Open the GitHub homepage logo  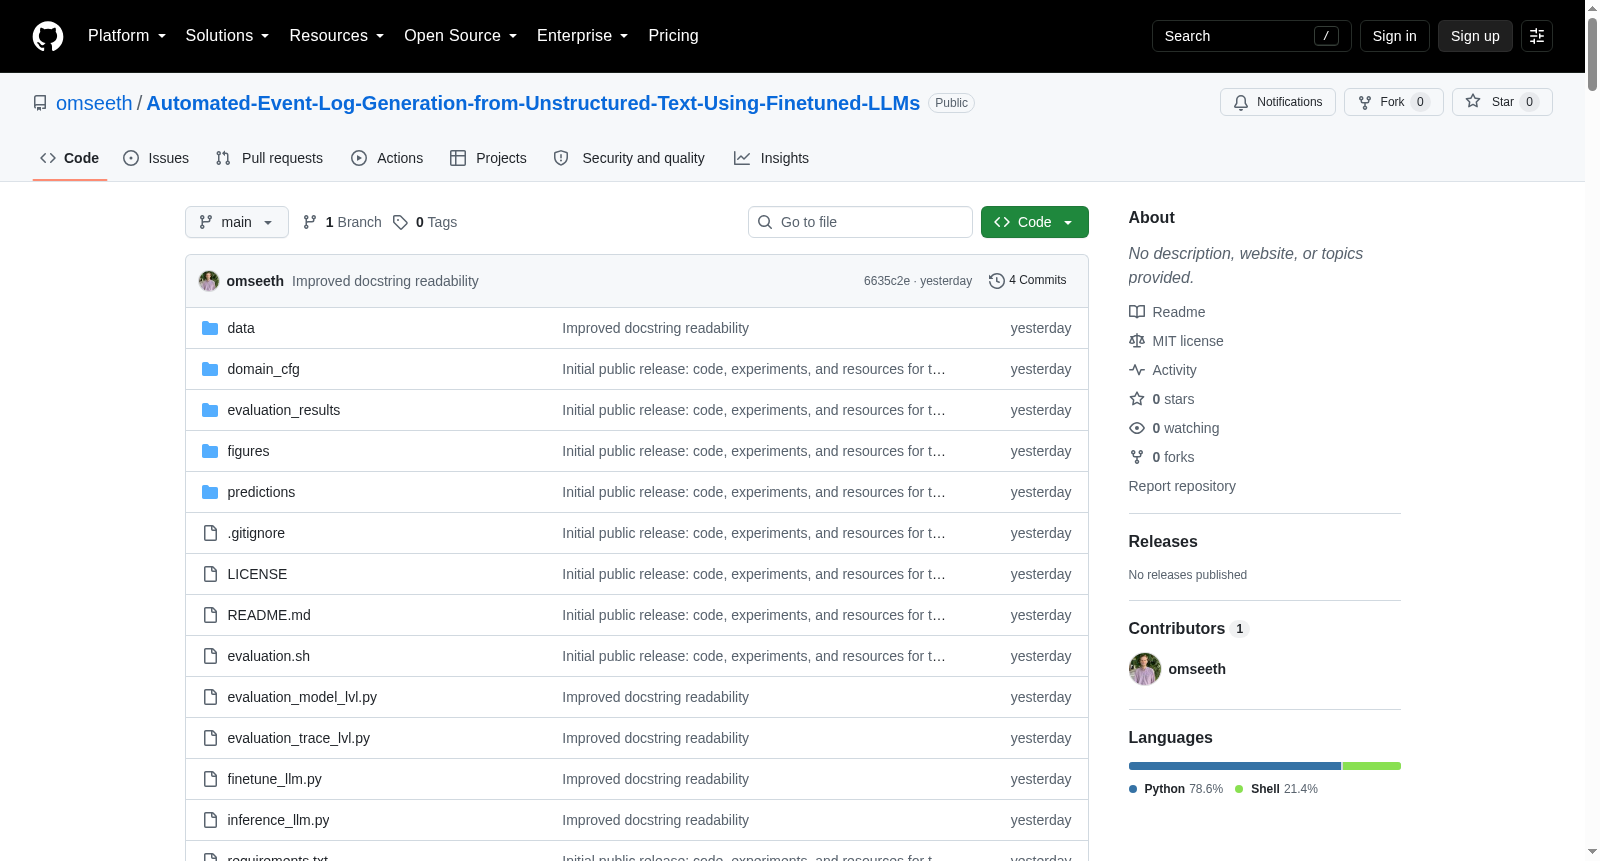48,36
